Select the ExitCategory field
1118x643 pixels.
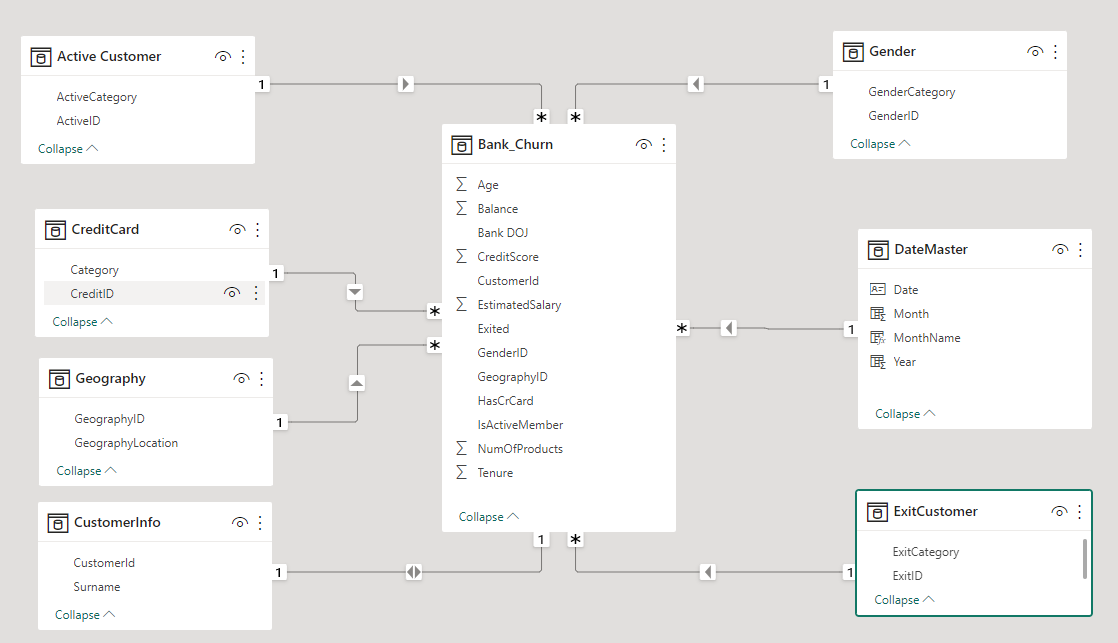925,552
